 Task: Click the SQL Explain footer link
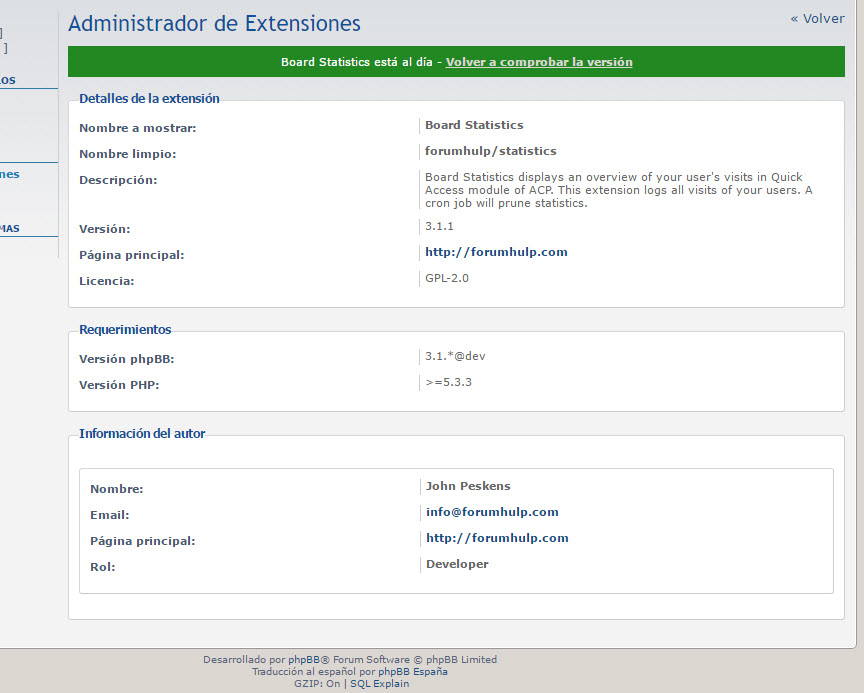click(x=379, y=684)
